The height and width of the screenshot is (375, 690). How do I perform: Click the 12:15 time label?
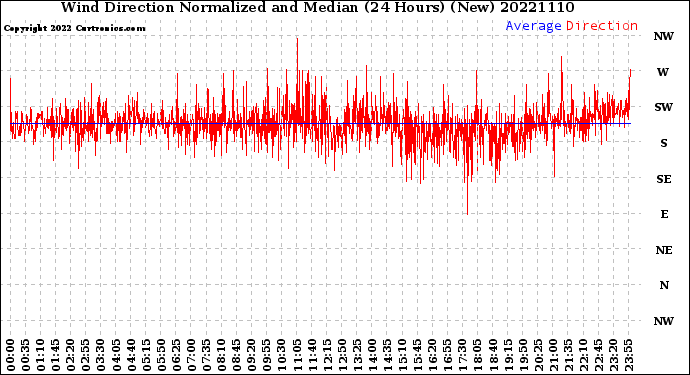pos(327,356)
